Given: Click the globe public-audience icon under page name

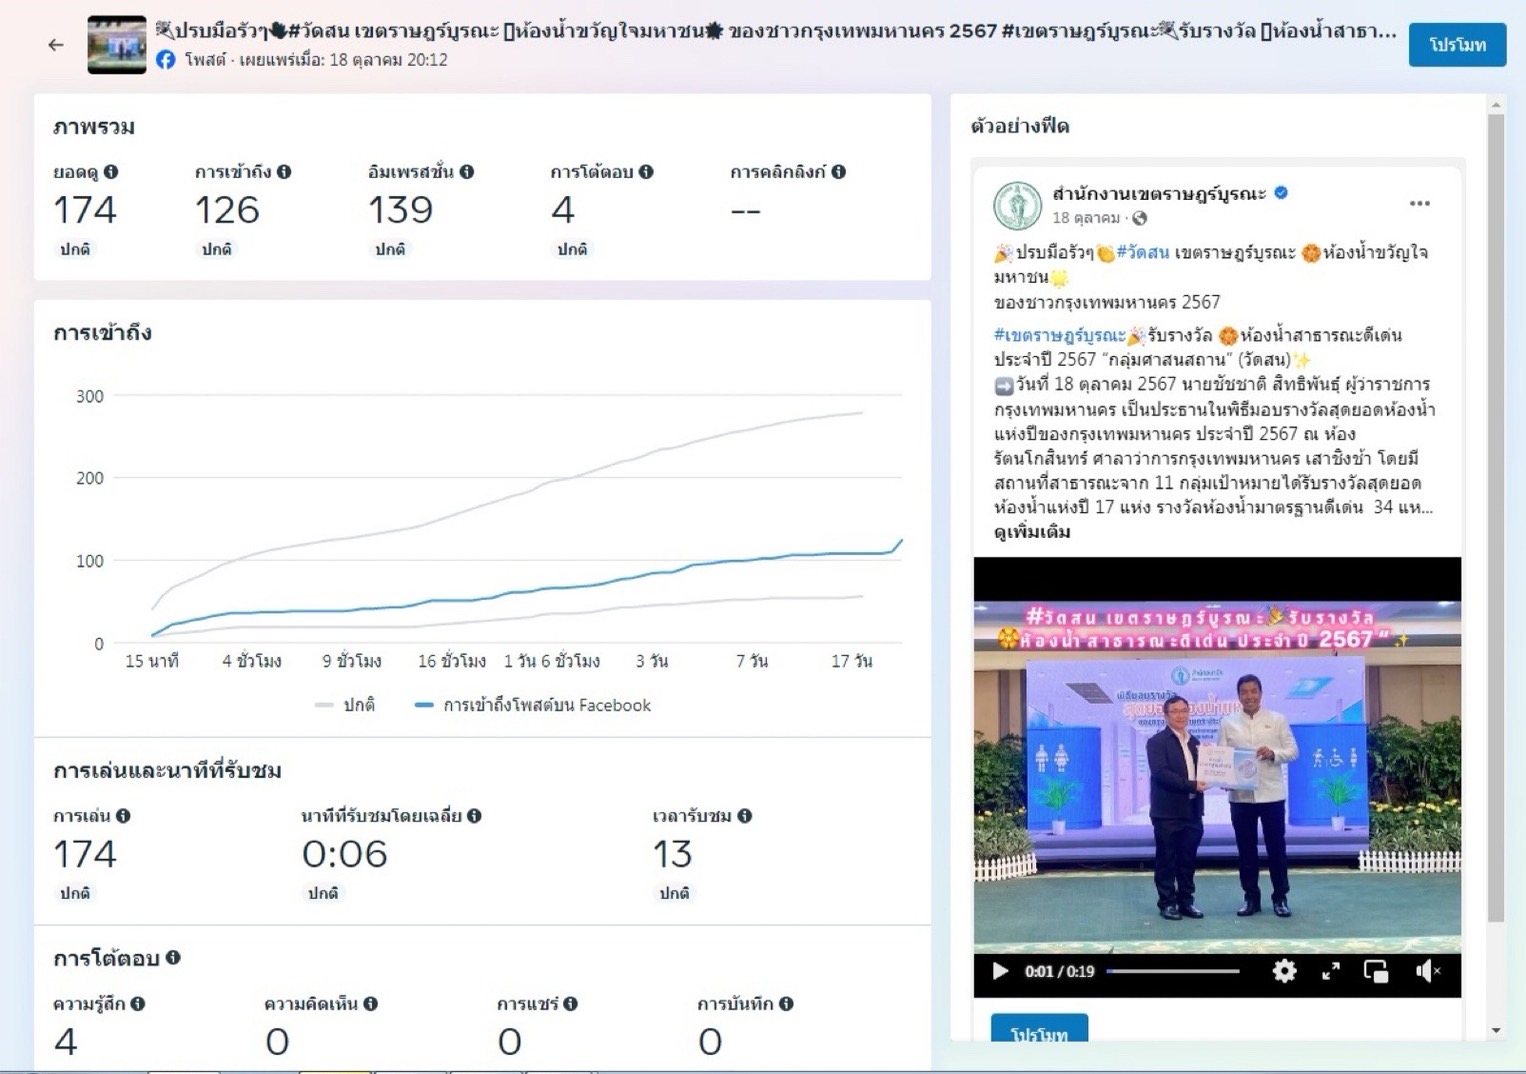Looking at the screenshot, I should coord(1140,218).
